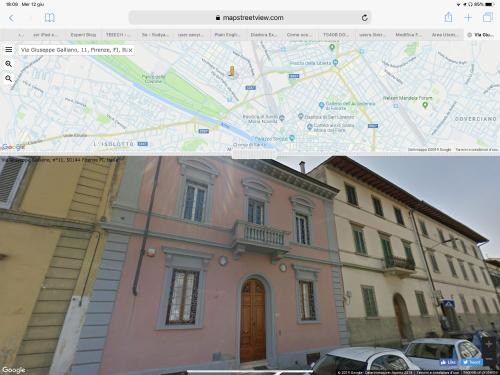The height and width of the screenshot is (375, 500).
Task: Select the Cattedrale di Santa Maria del Fiore marker
Action: [x=310, y=127]
